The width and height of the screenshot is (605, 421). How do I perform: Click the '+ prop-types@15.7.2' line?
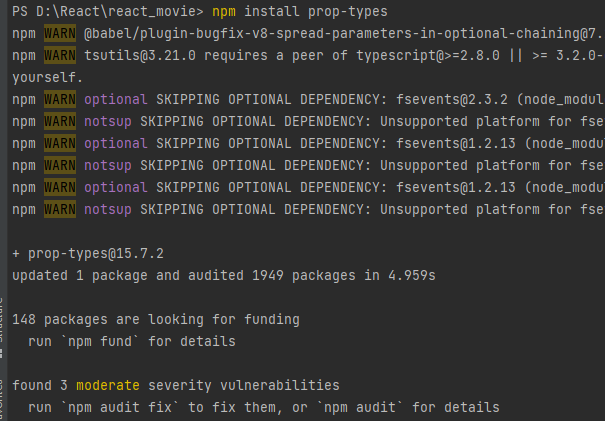click(88, 254)
